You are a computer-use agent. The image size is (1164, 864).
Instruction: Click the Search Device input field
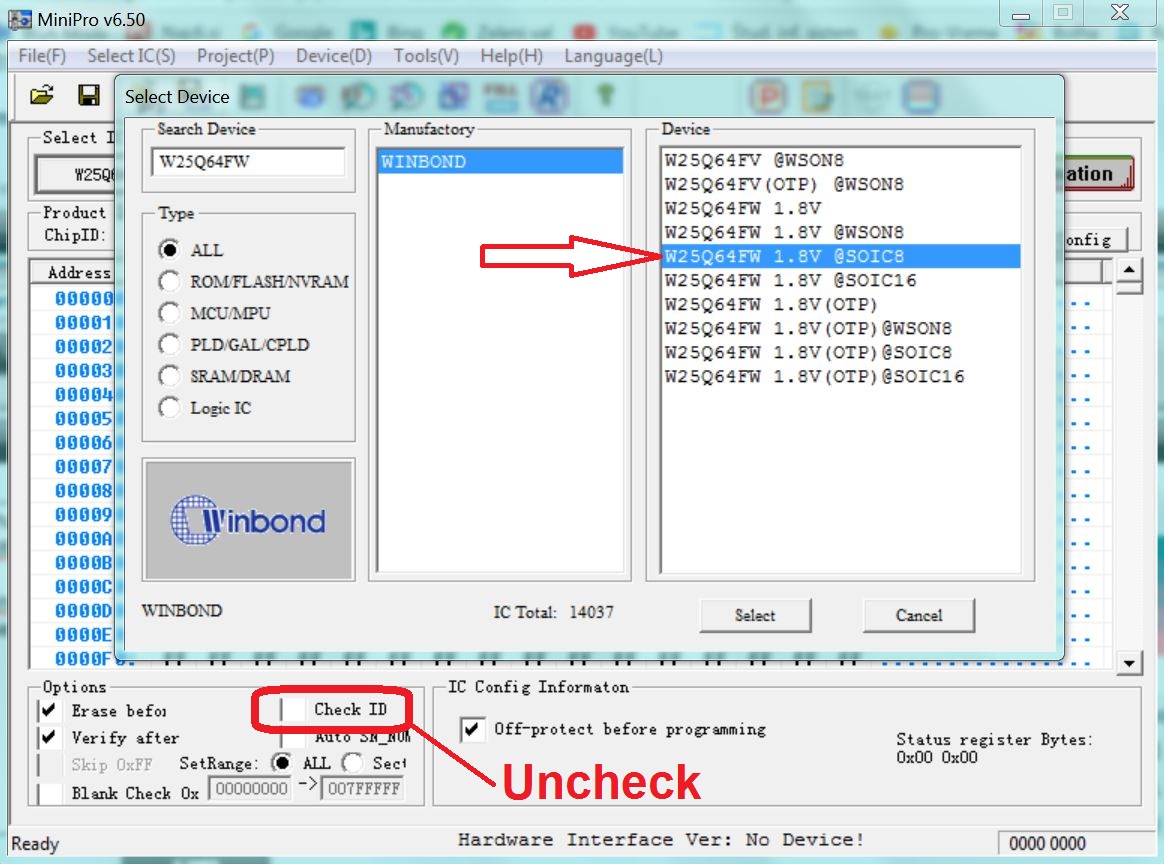248,161
